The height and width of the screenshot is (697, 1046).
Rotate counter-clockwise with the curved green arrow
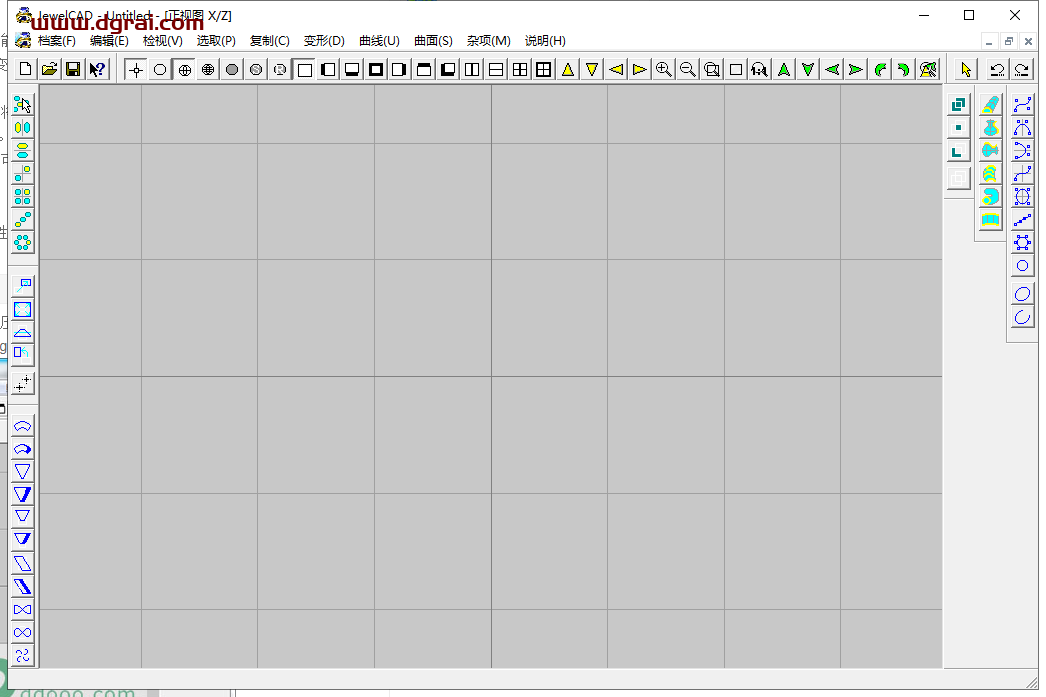pos(880,69)
